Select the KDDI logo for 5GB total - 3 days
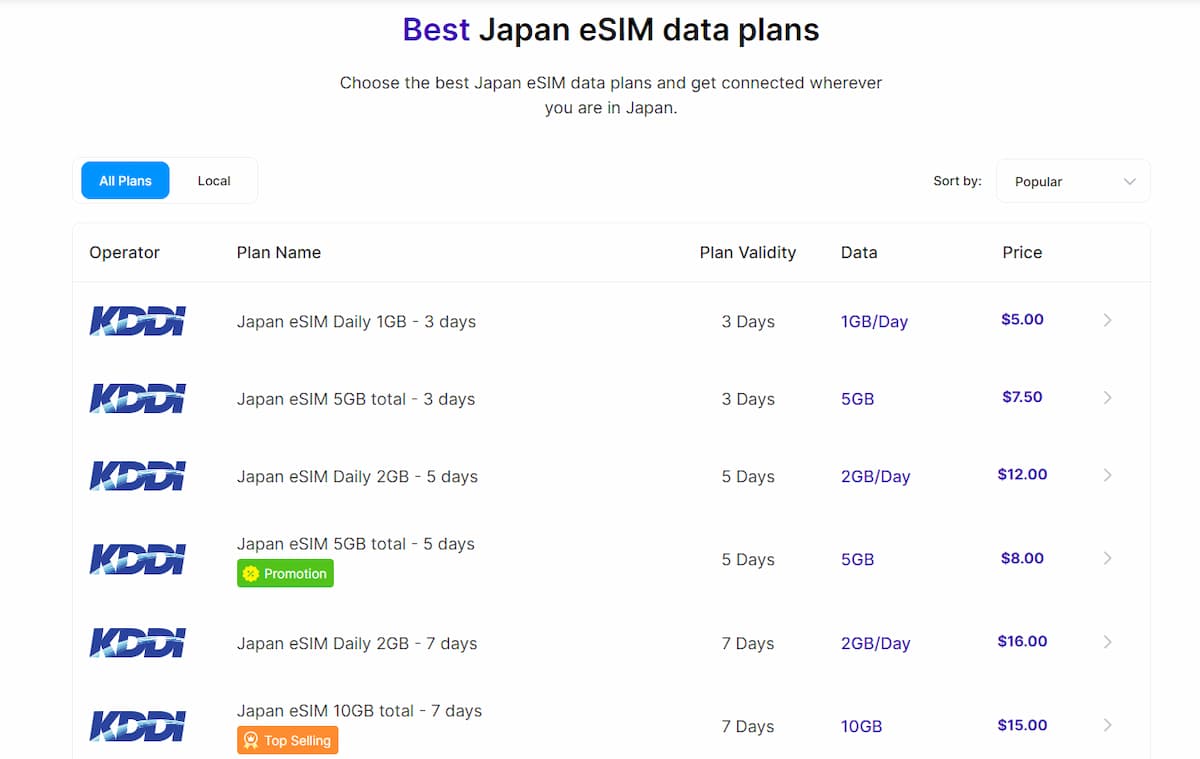1200x759 pixels. pyautogui.click(x=137, y=398)
